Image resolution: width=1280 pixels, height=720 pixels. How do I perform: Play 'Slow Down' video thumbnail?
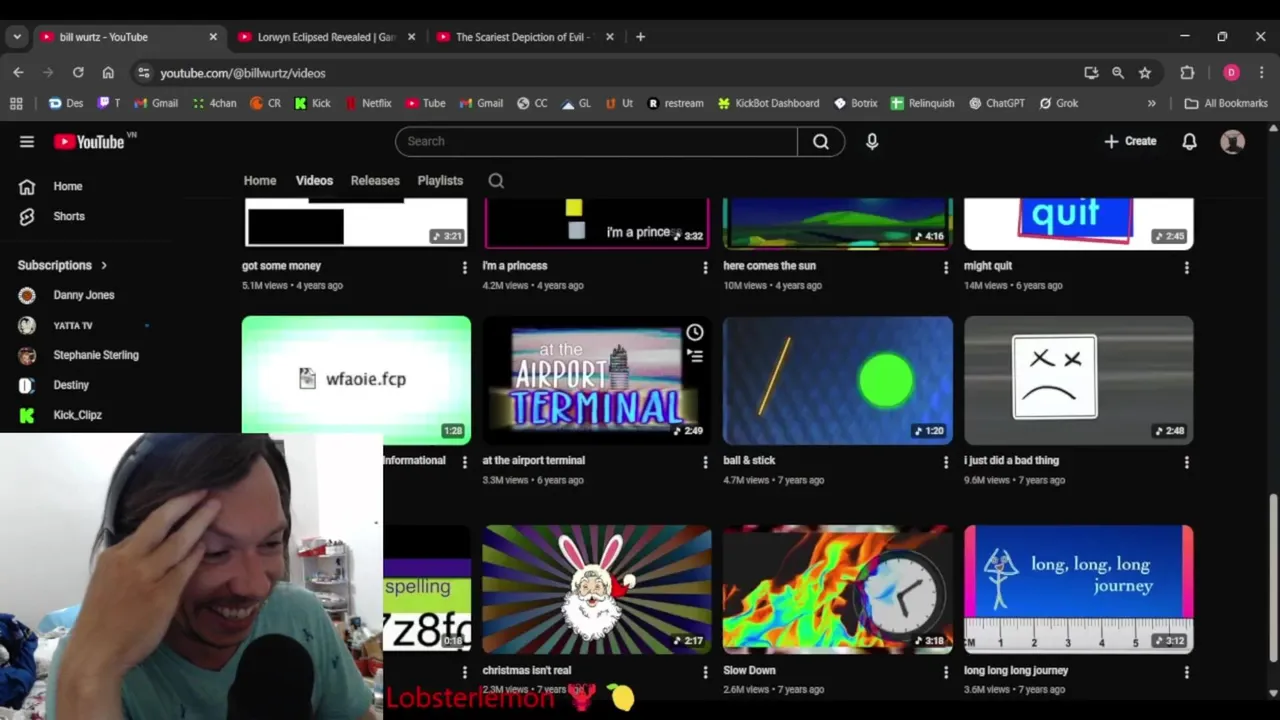tap(838, 589)
